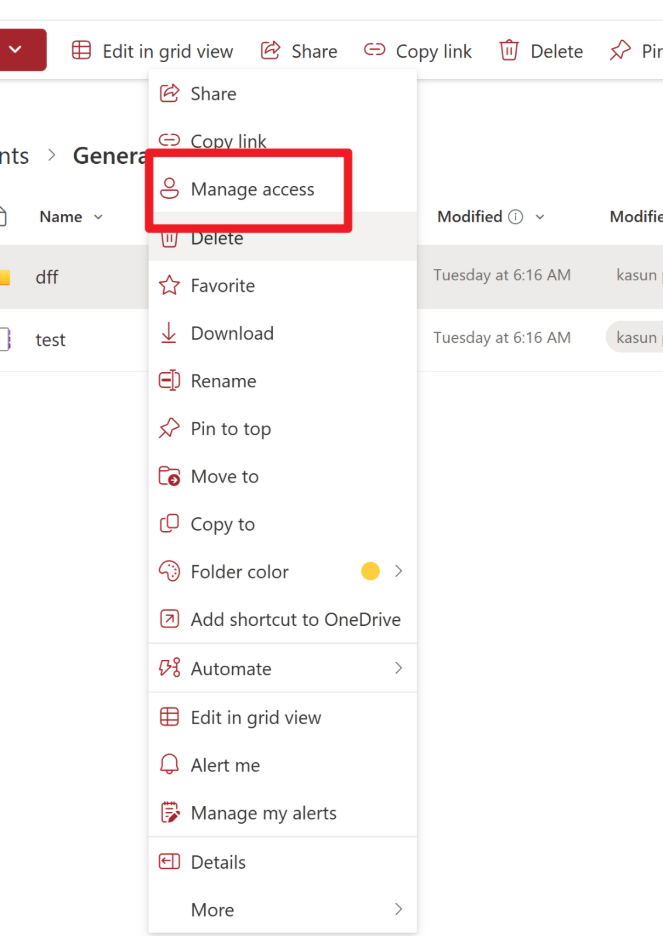Expand the Folder color submenu arrow

coord(399,571)
